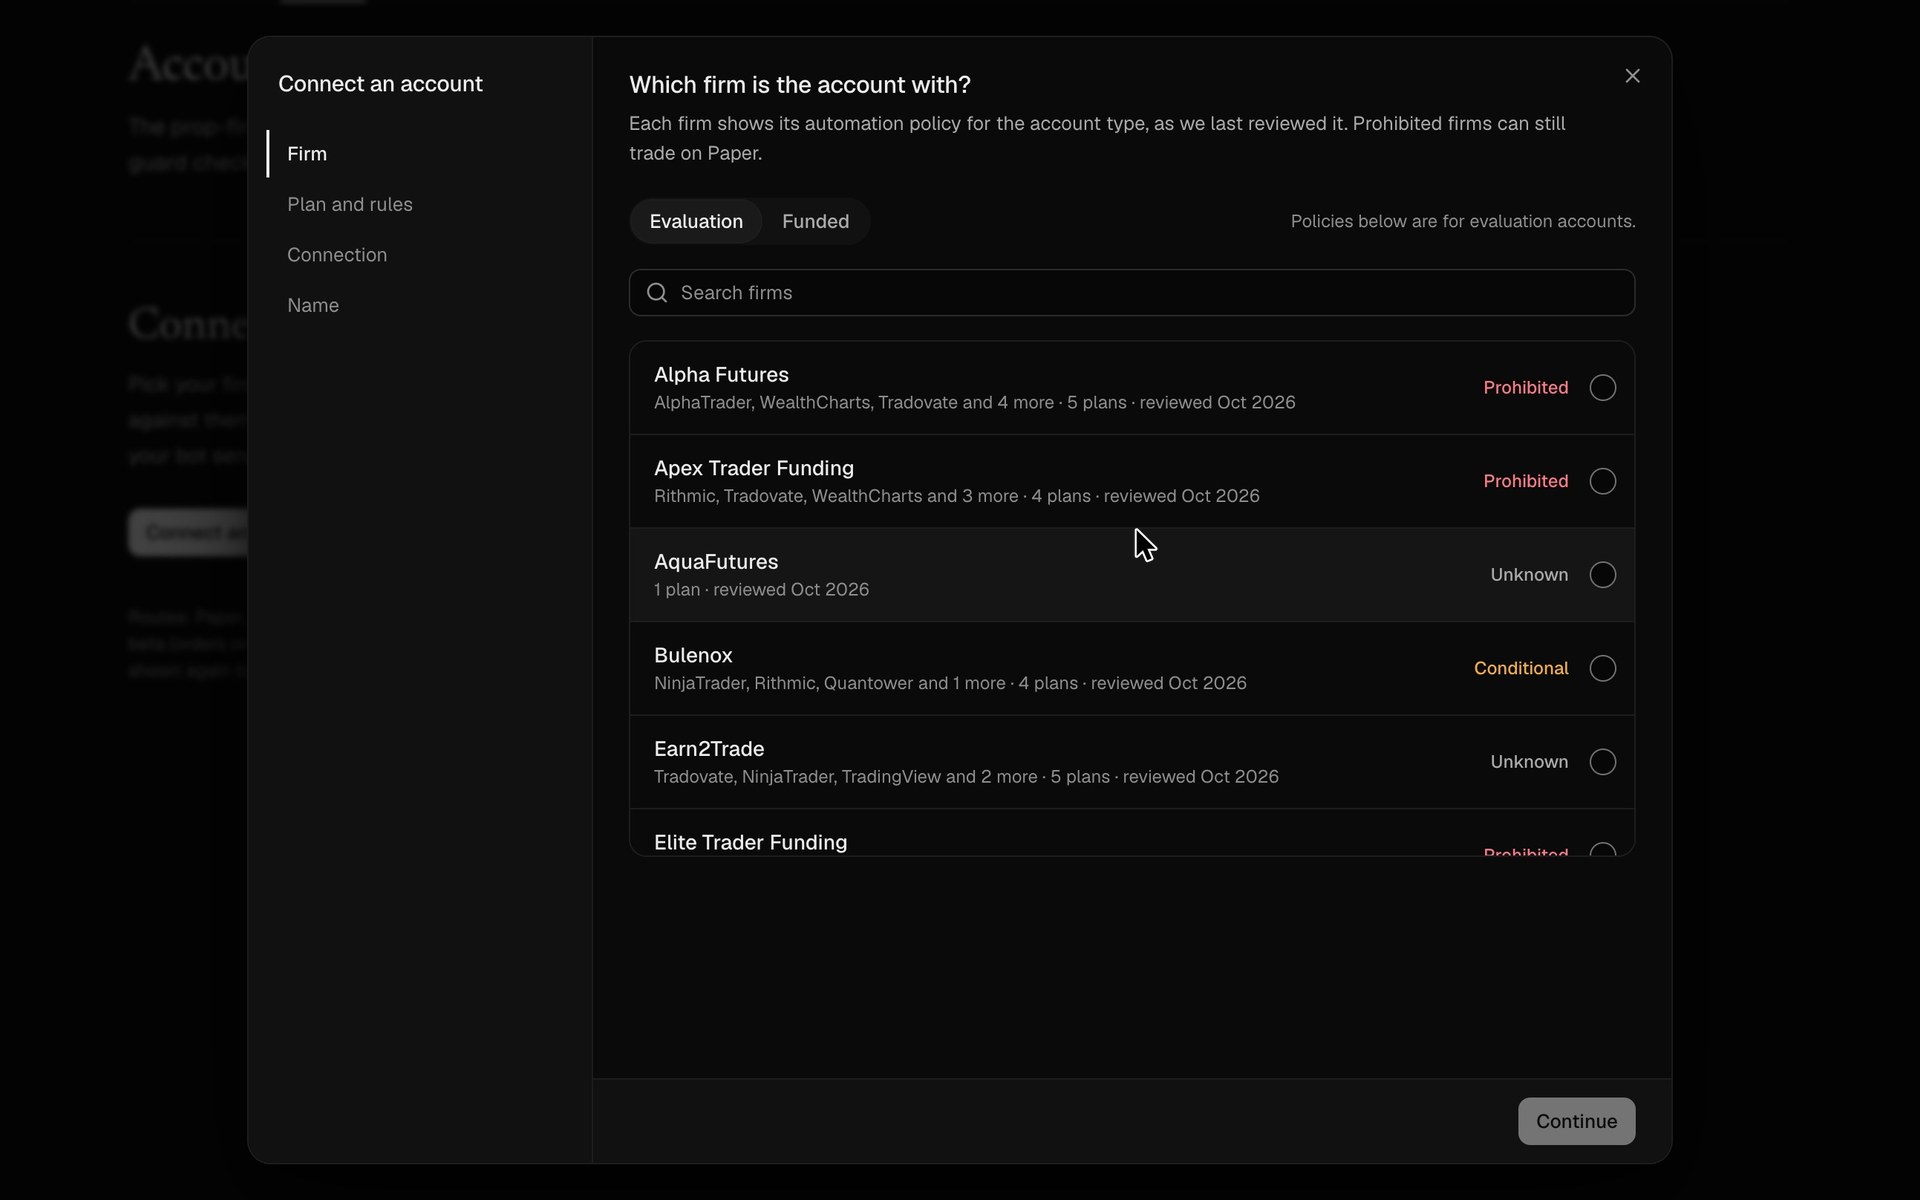Select the Bulenox radio button
This screenshot has width=1920, height=1200.
pyautogui.click(x=1602, y=668)
